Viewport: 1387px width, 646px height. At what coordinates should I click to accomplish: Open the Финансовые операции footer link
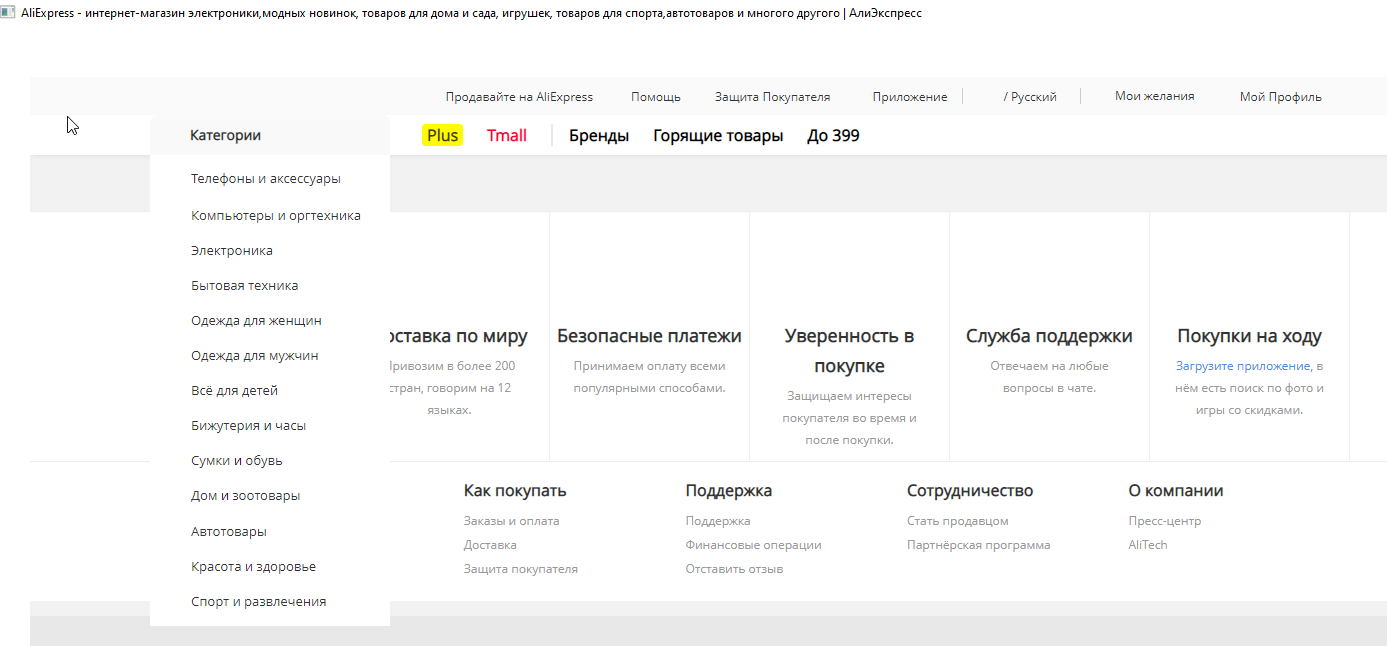[753, 545]
